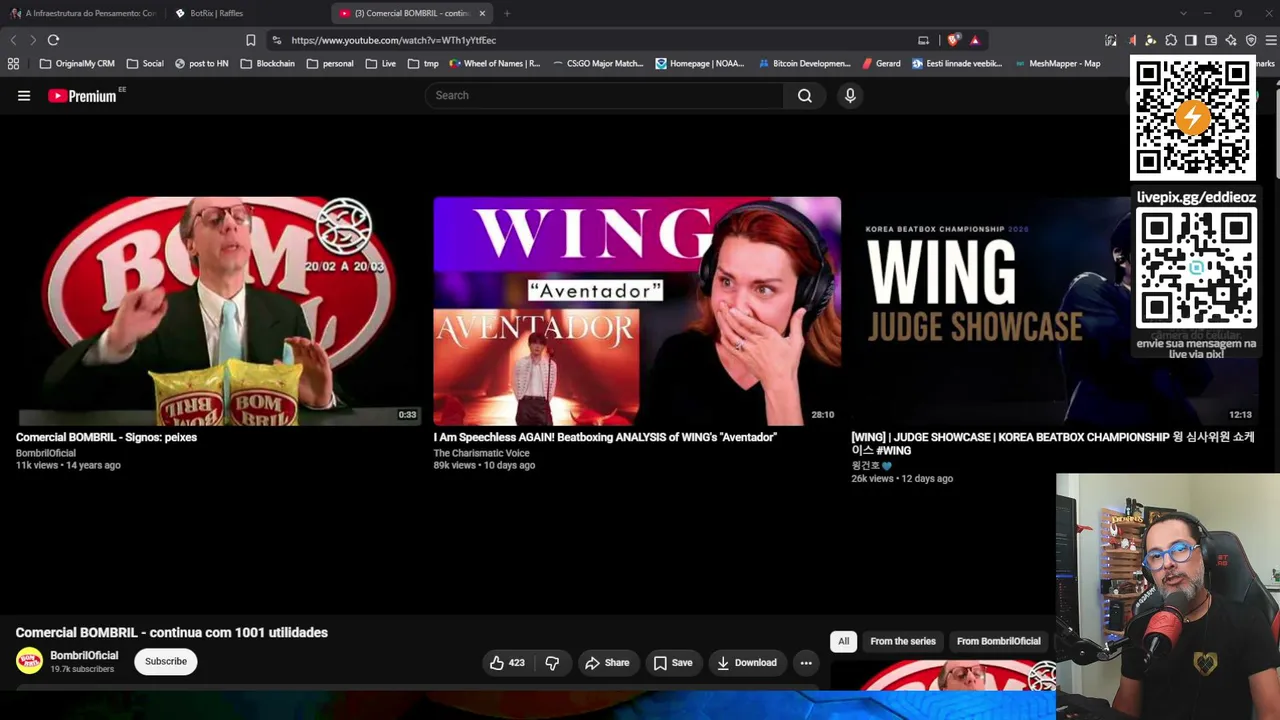This screenshot has width=1280, height=720.
Task: Open Brave Rewards triangle icon
Action: click(x=974, y=40)
